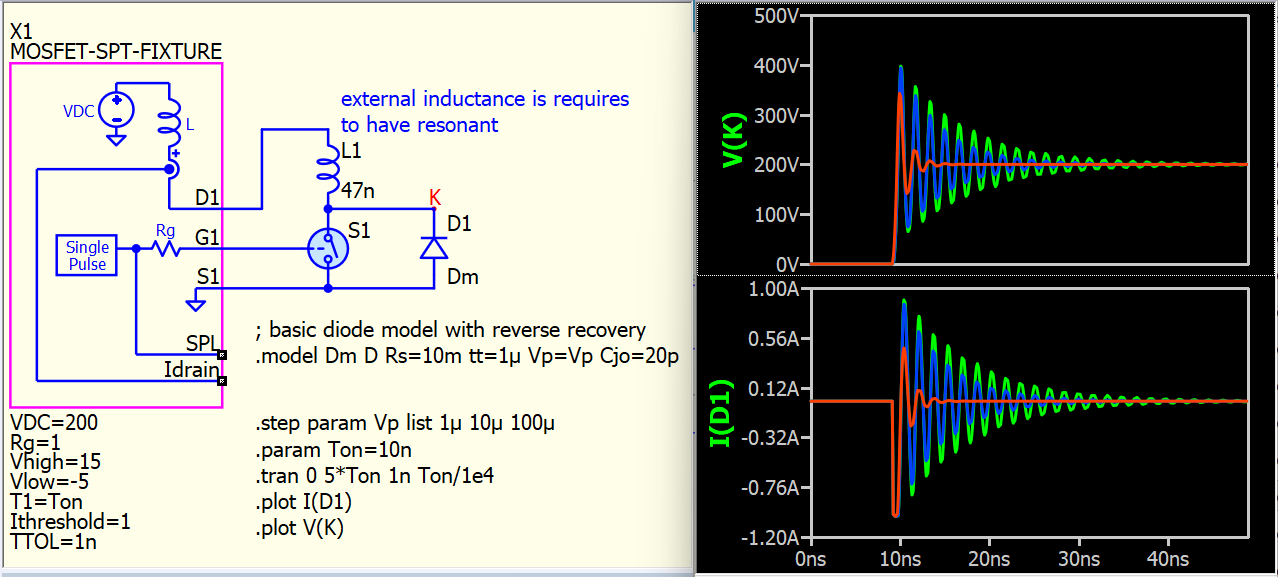
Task: Click the VDC voltage source symbol
Action: [x=117, y=110]
